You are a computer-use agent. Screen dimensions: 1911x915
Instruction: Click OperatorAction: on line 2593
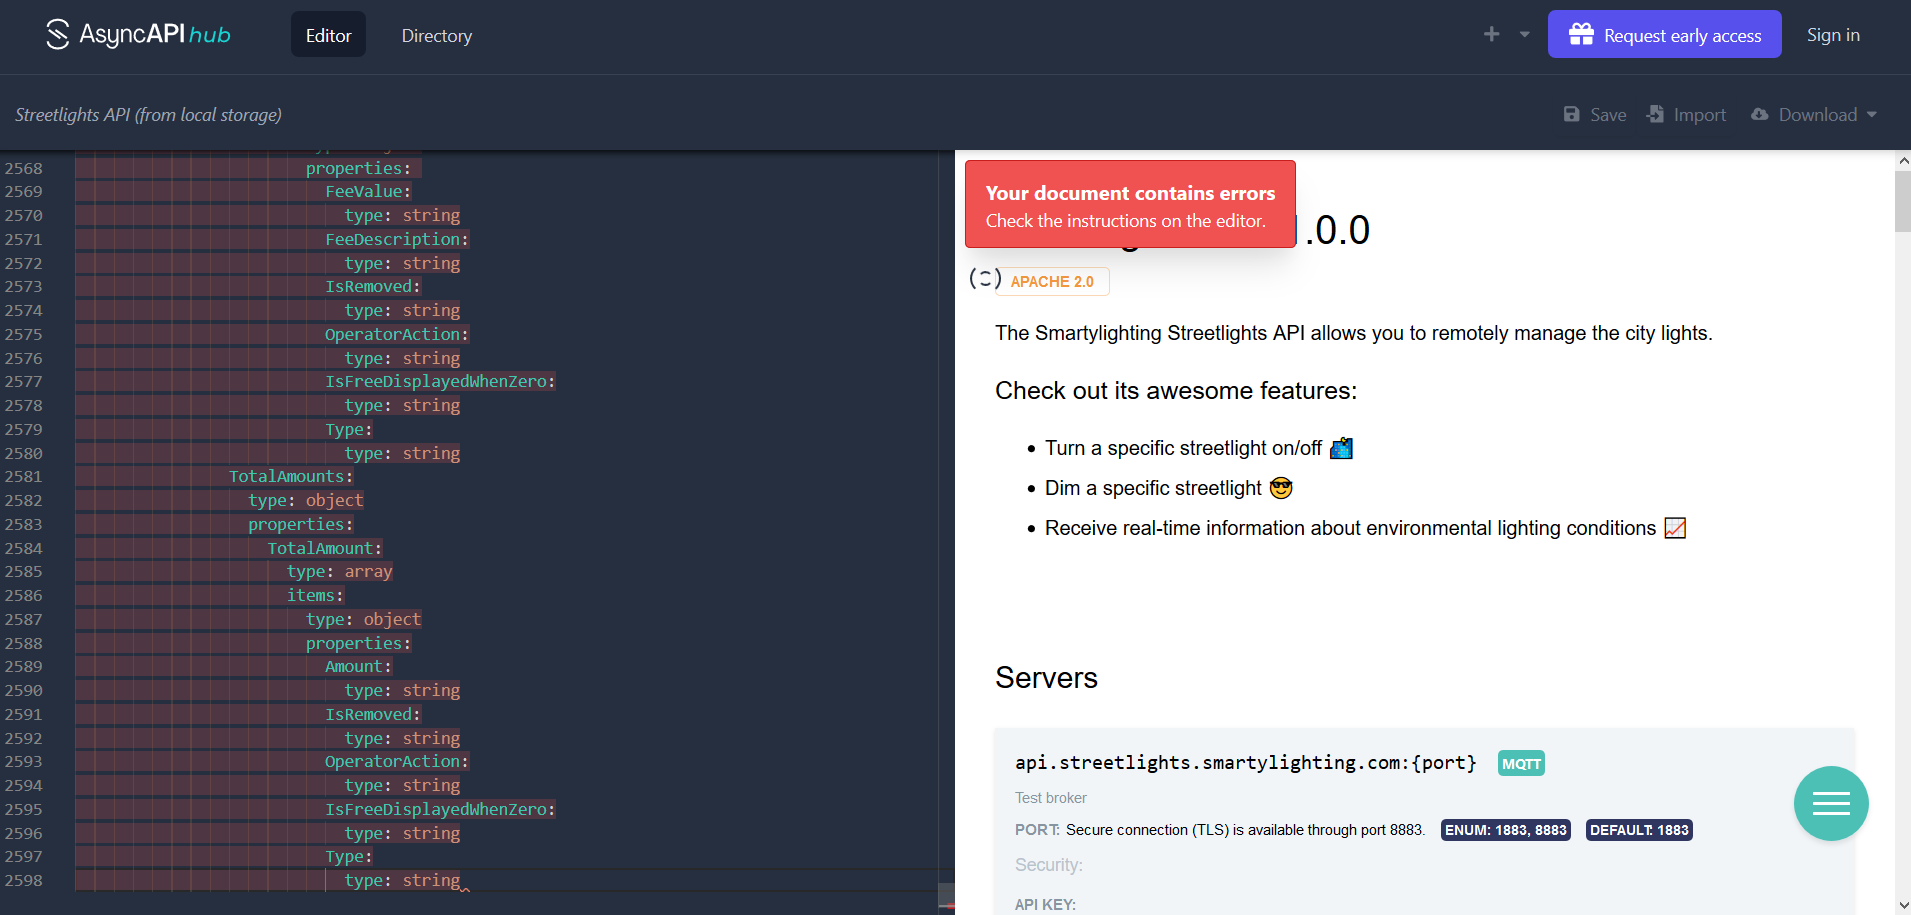(x=397, y=761)
